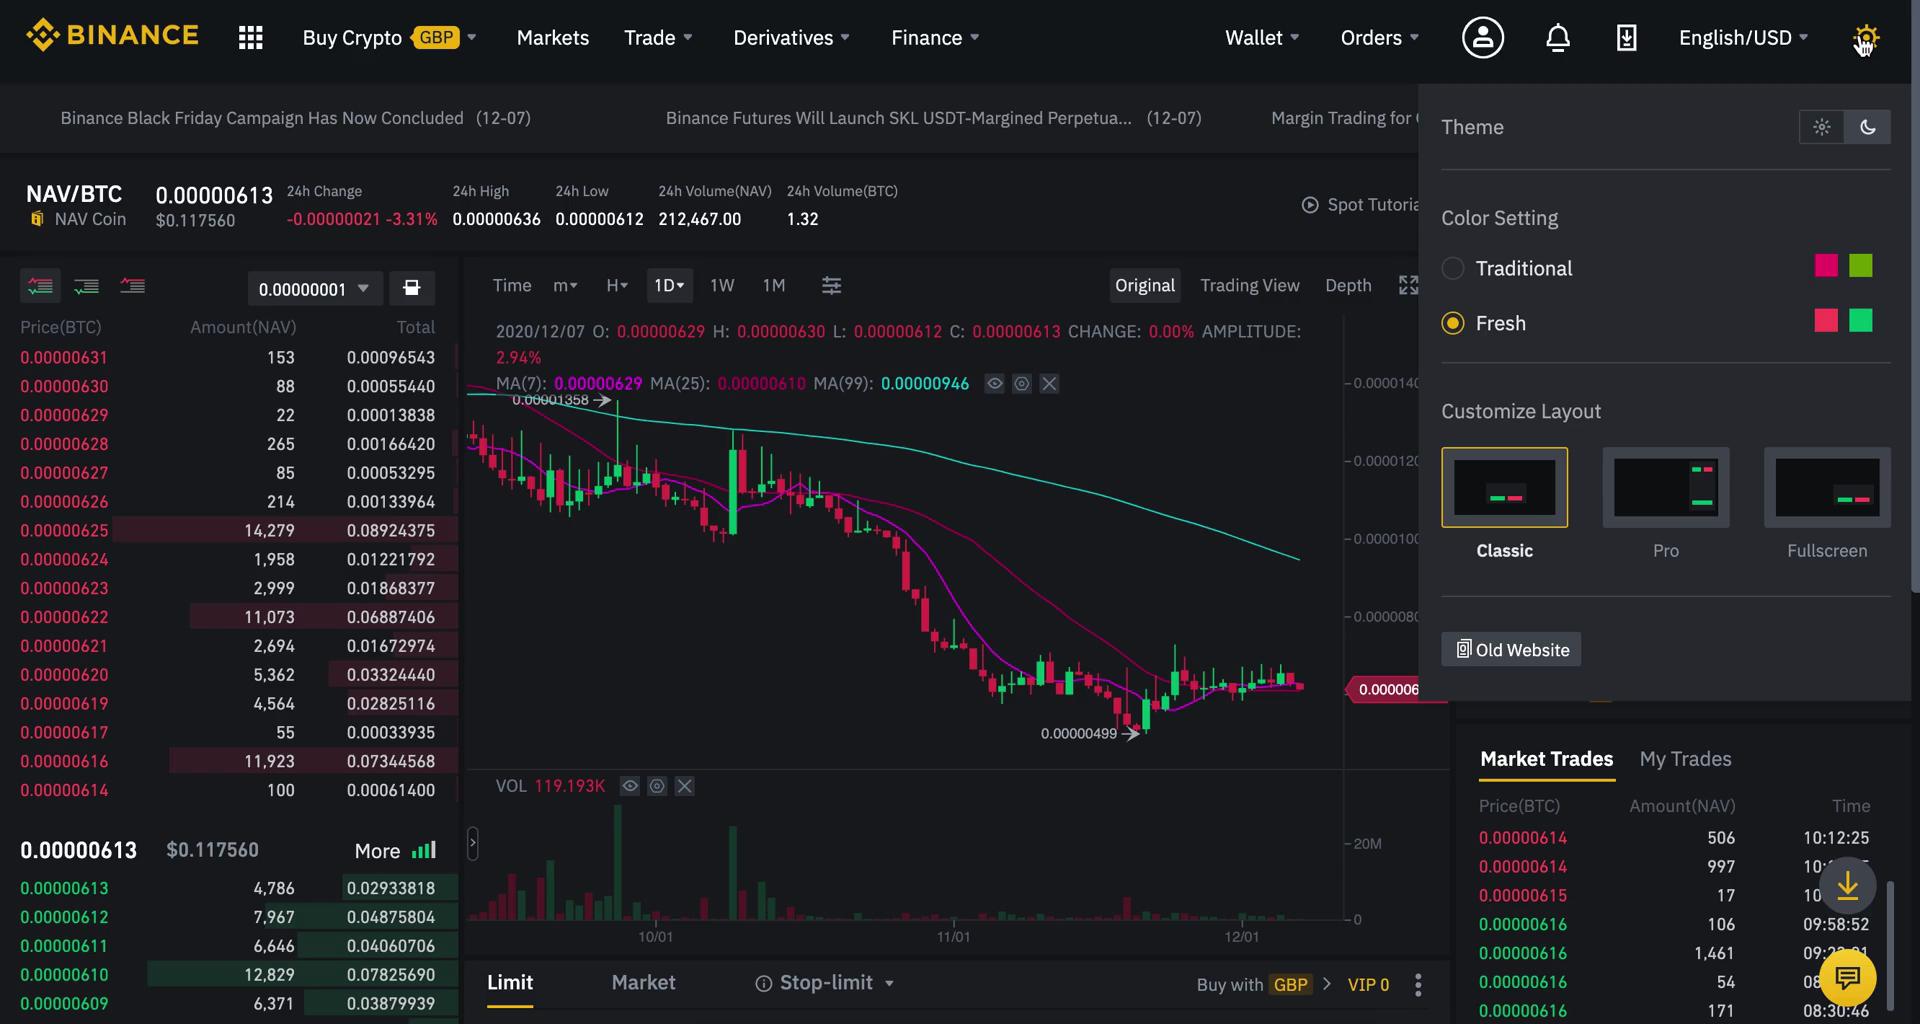Screen dimensions: 1920x1024
Task: Open chart technical indicator settings icon
Action: coord(831,285)
